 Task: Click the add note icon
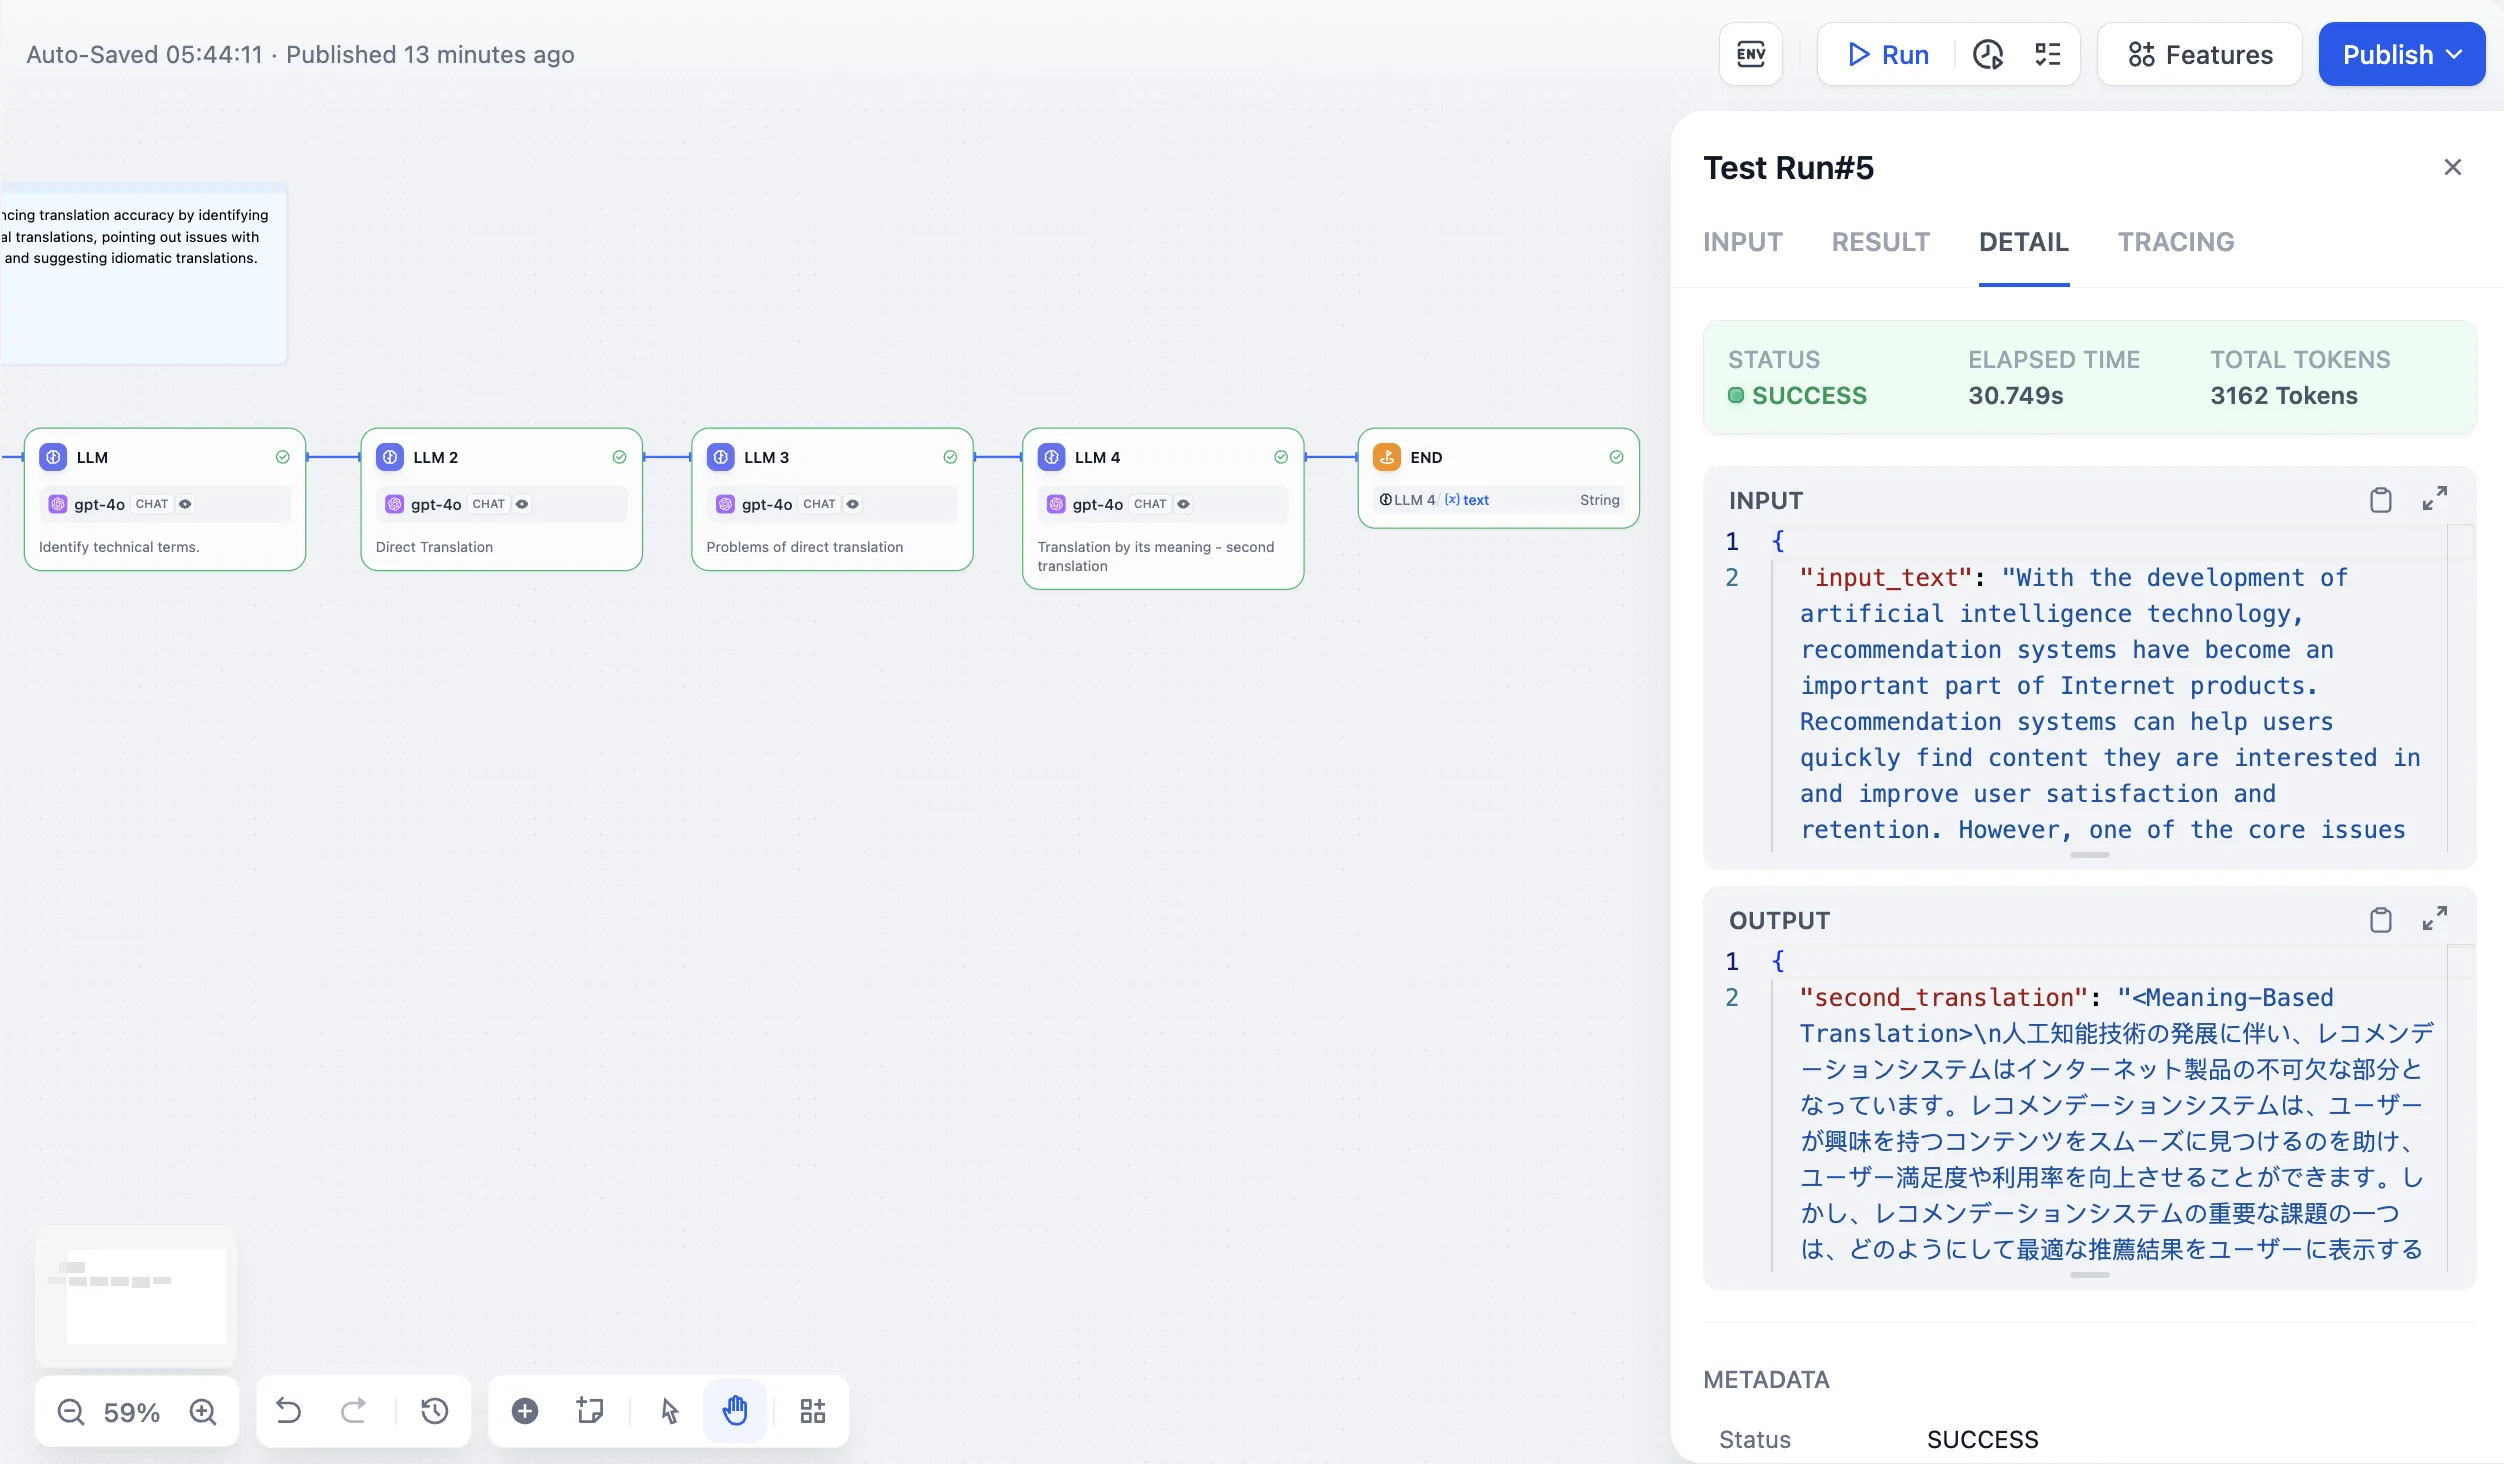pos(590,1411)
